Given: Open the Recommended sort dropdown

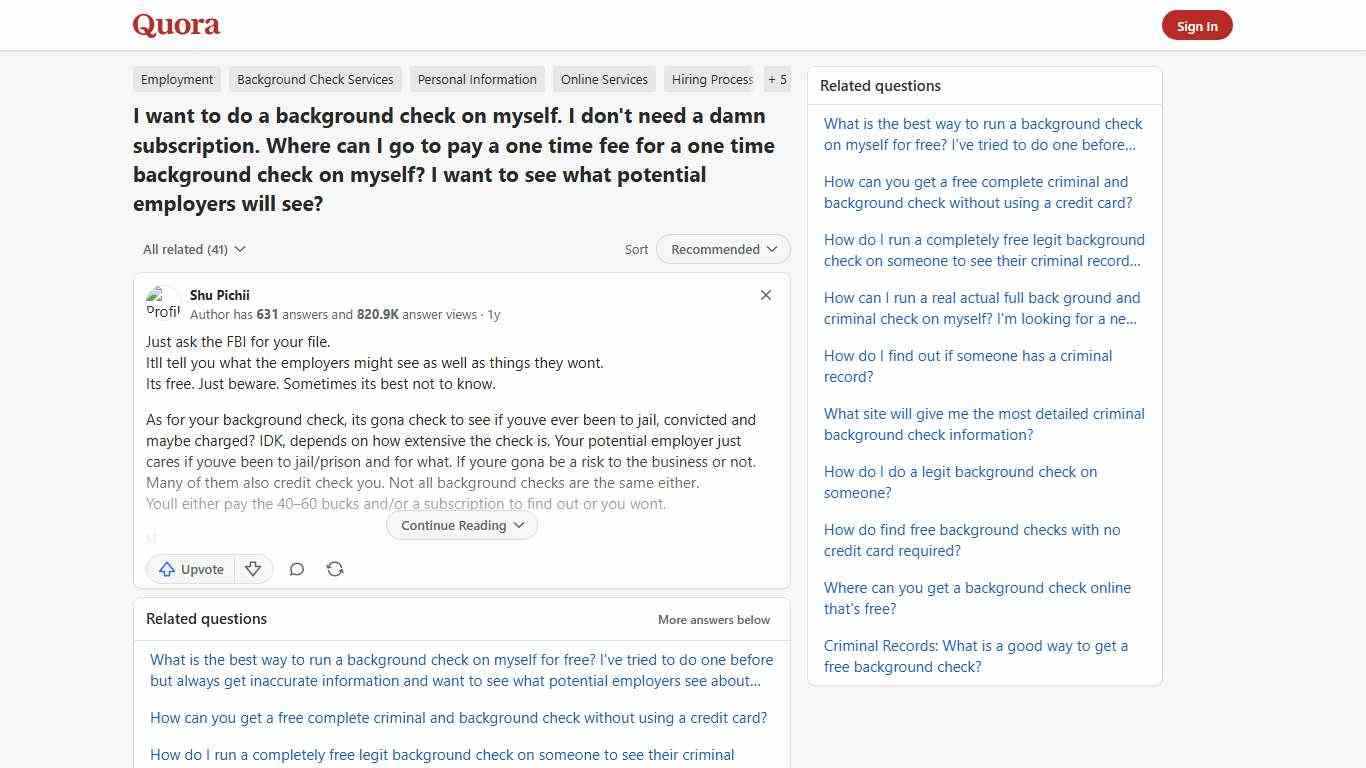Looking at the screenshot, I should click(722, 249).
